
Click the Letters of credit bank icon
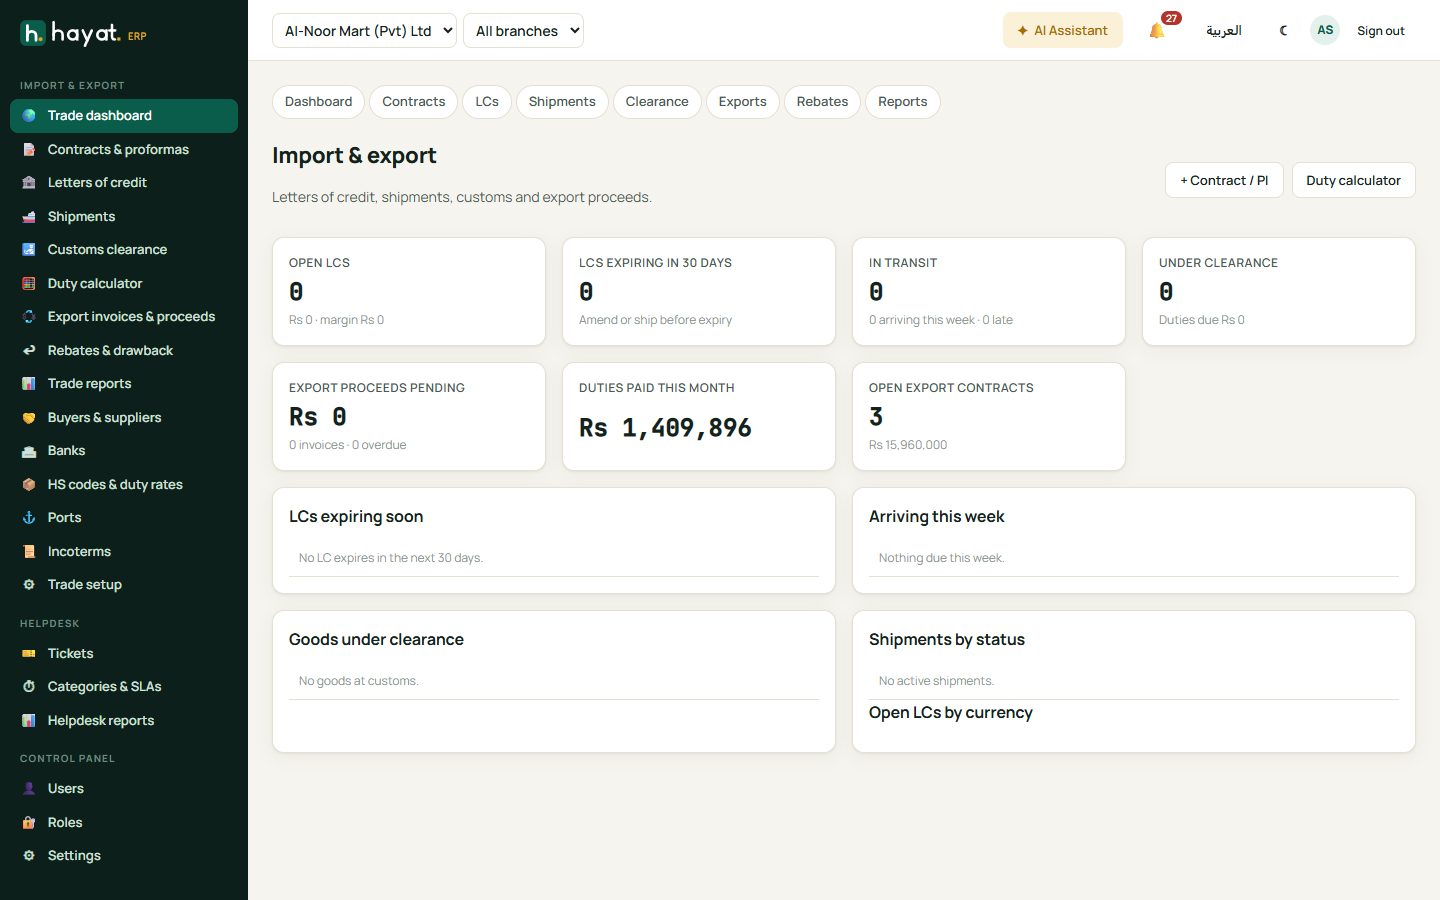pos(29,183)
